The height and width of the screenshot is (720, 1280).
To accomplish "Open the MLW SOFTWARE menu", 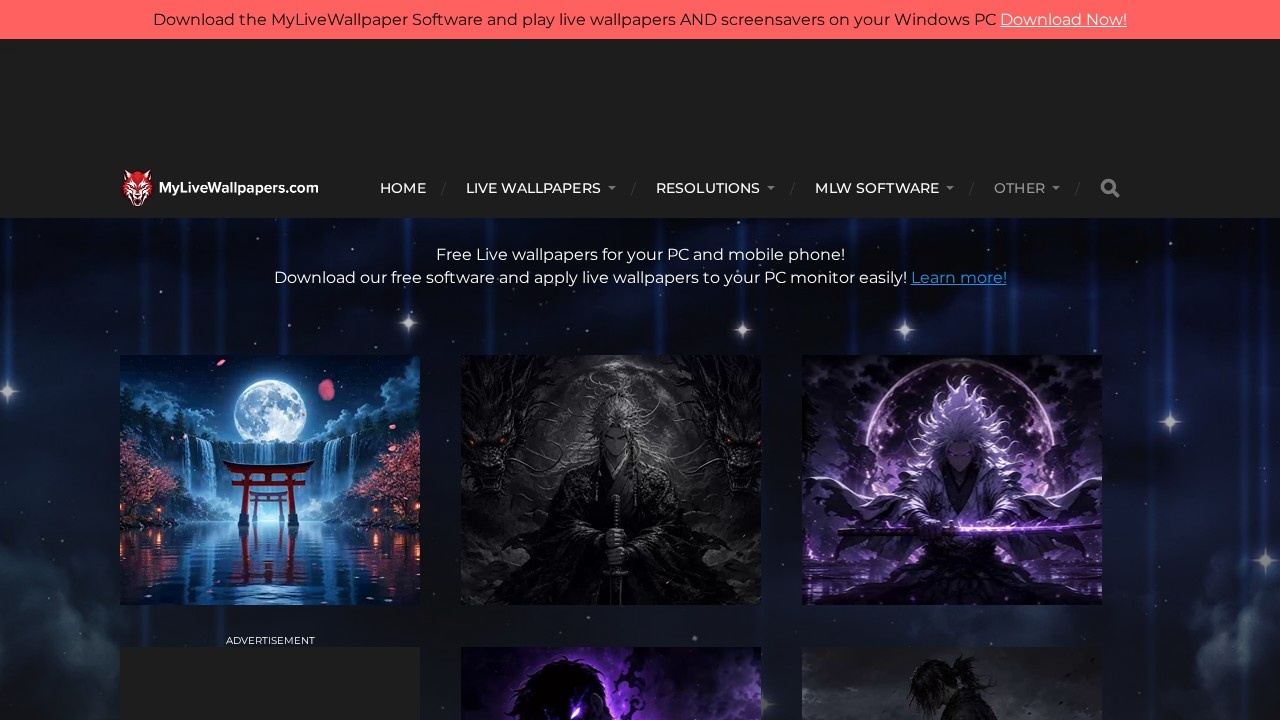I will click(x=877, y=188).
